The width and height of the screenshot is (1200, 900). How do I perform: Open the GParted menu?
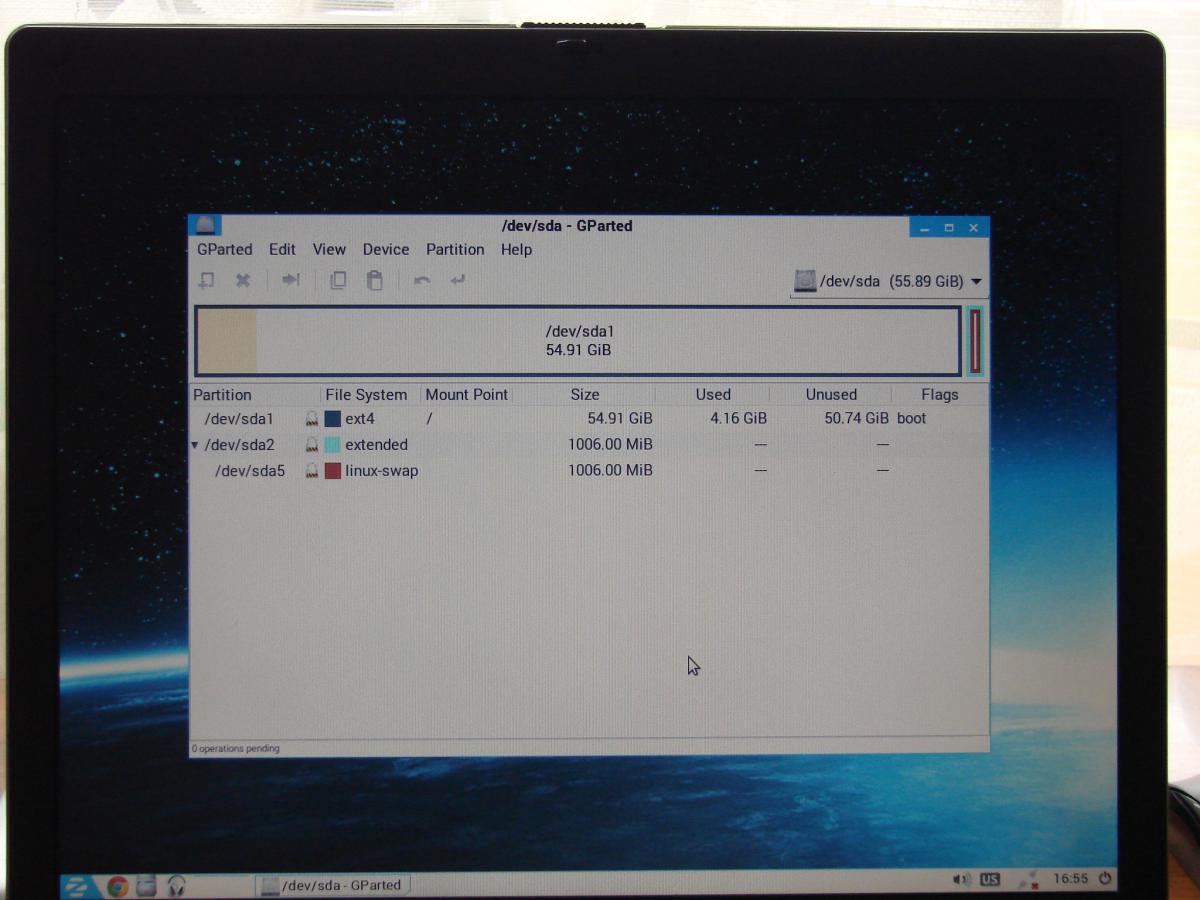(x=225, y=250)
